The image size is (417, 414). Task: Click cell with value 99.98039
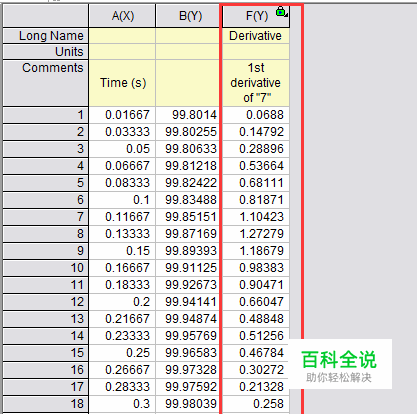click(189, 404)
